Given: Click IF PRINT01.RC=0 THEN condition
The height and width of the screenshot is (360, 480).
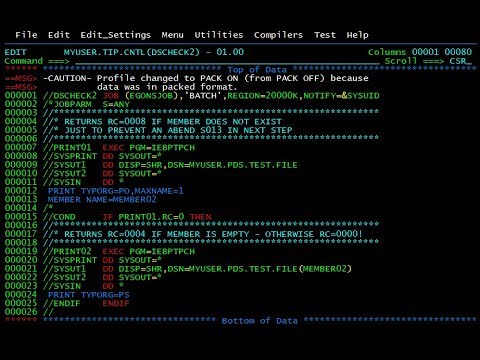Looking at the screenshot, I should pyautogui.click(x=157, y=217).
